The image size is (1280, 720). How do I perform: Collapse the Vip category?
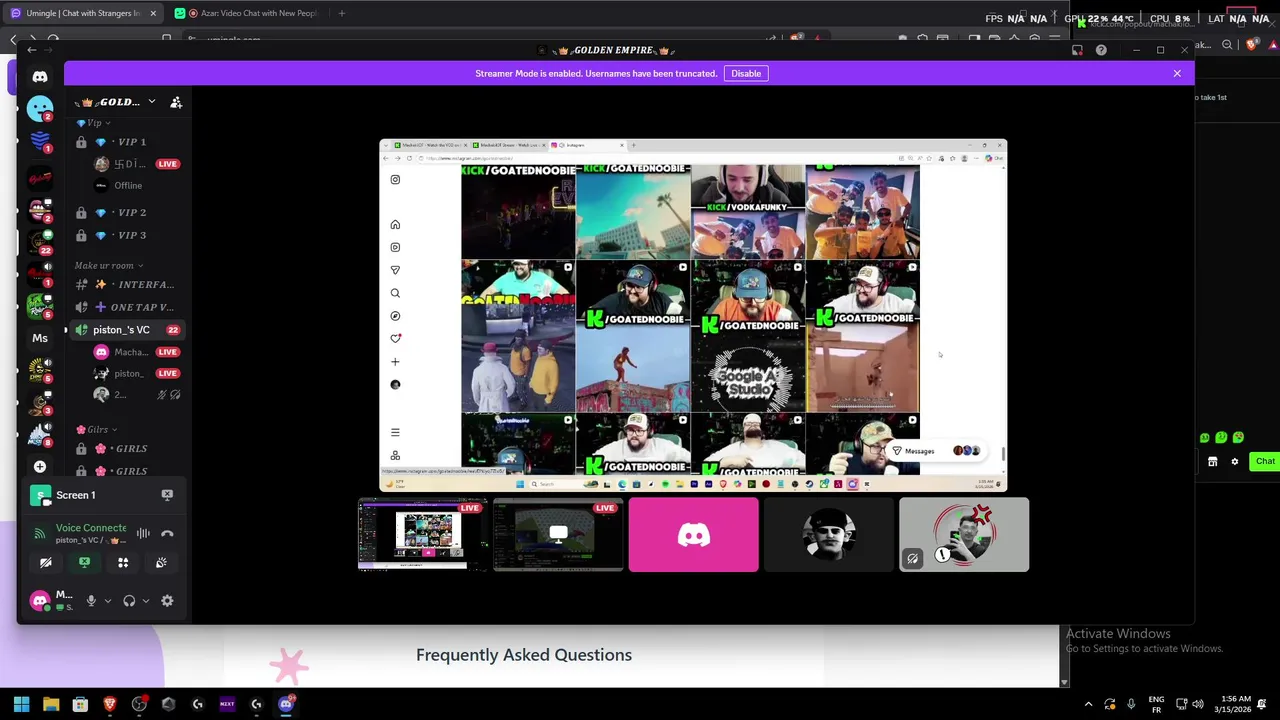(x=93, y=123)
